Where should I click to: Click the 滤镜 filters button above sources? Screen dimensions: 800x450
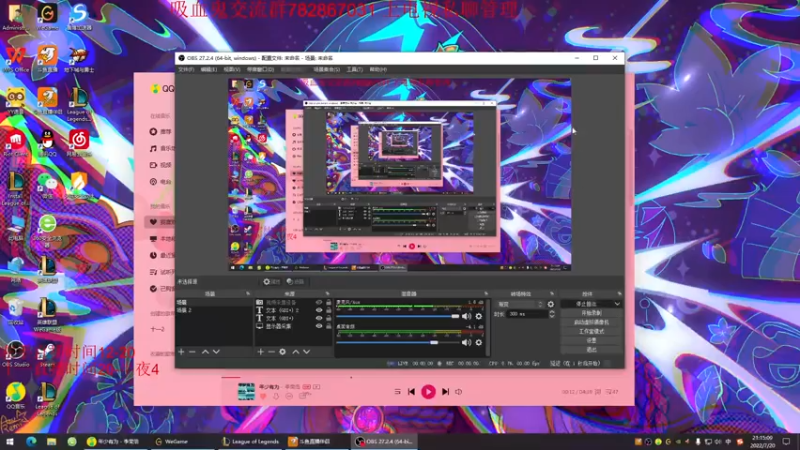(x=295, y=282)
